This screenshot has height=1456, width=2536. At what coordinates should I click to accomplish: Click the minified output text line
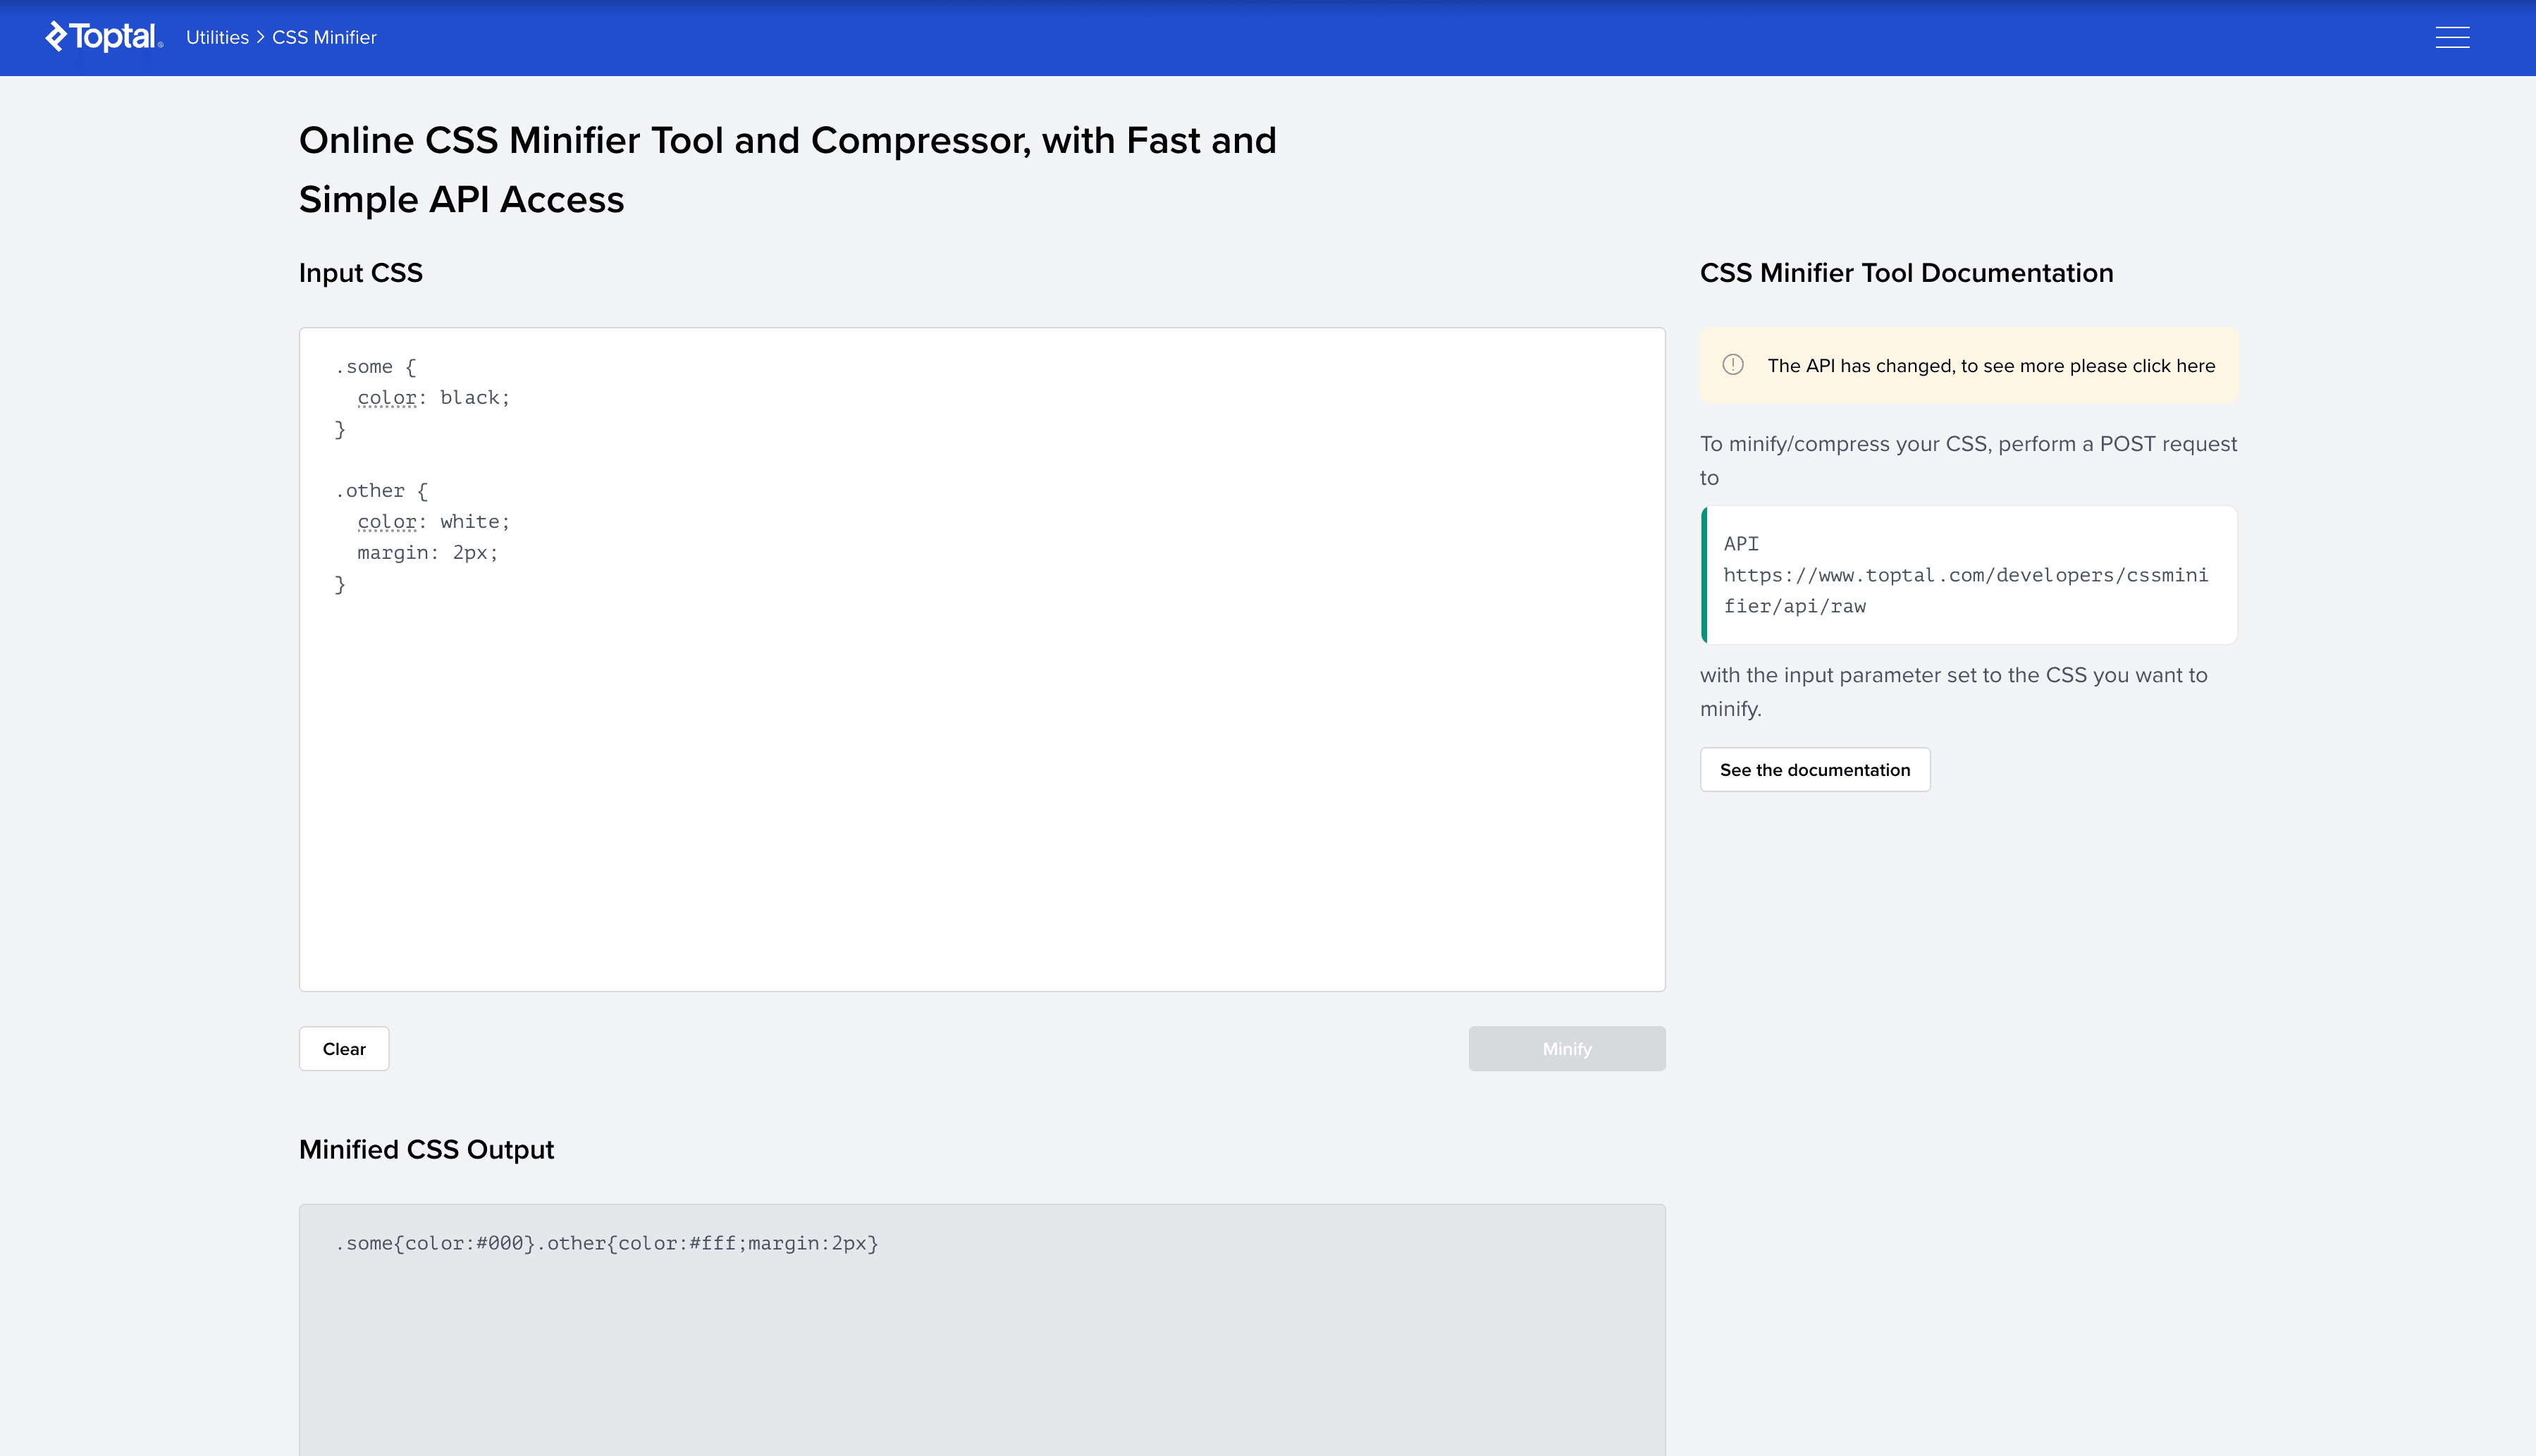(607, 1243)
